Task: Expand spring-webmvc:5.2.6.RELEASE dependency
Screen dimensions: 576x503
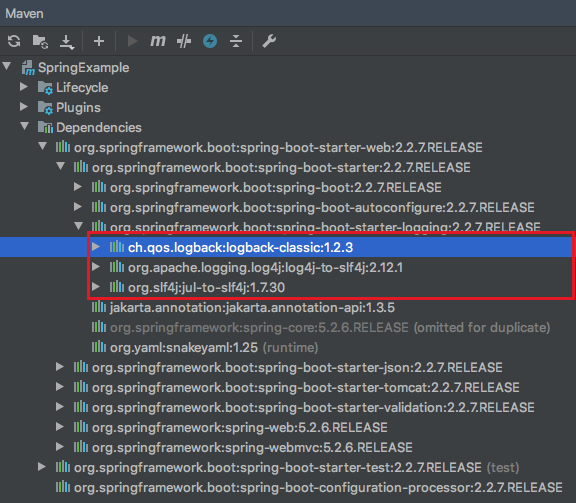Action: tap(60, 446)
